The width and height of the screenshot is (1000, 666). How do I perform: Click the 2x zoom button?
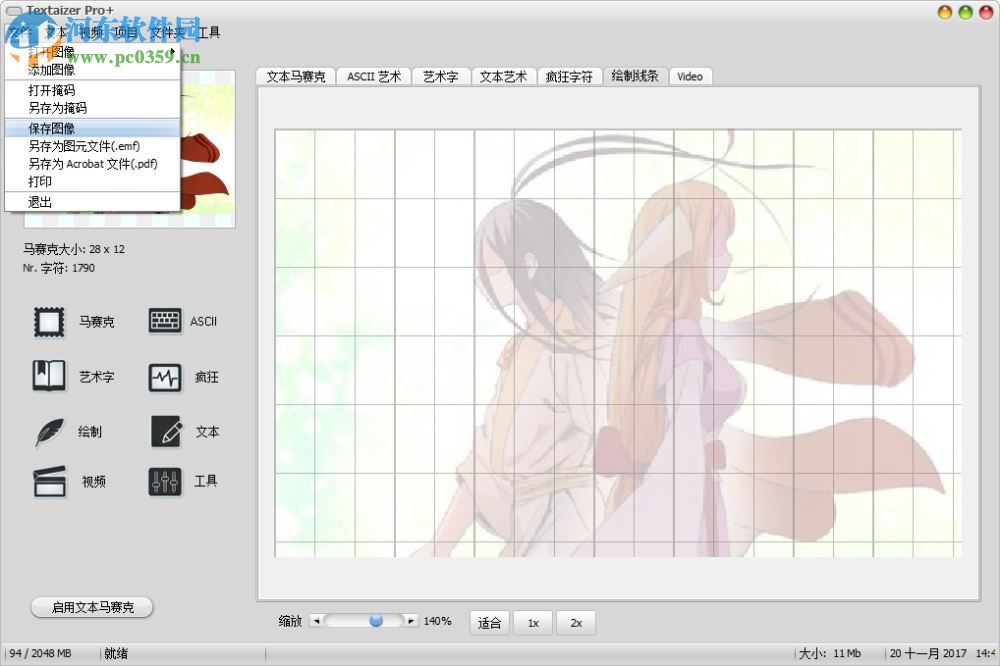click(576, 622)
